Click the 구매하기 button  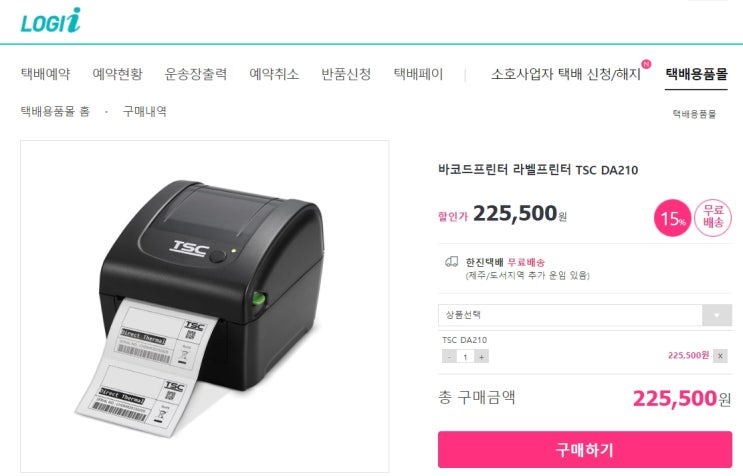tap(585, 449)
